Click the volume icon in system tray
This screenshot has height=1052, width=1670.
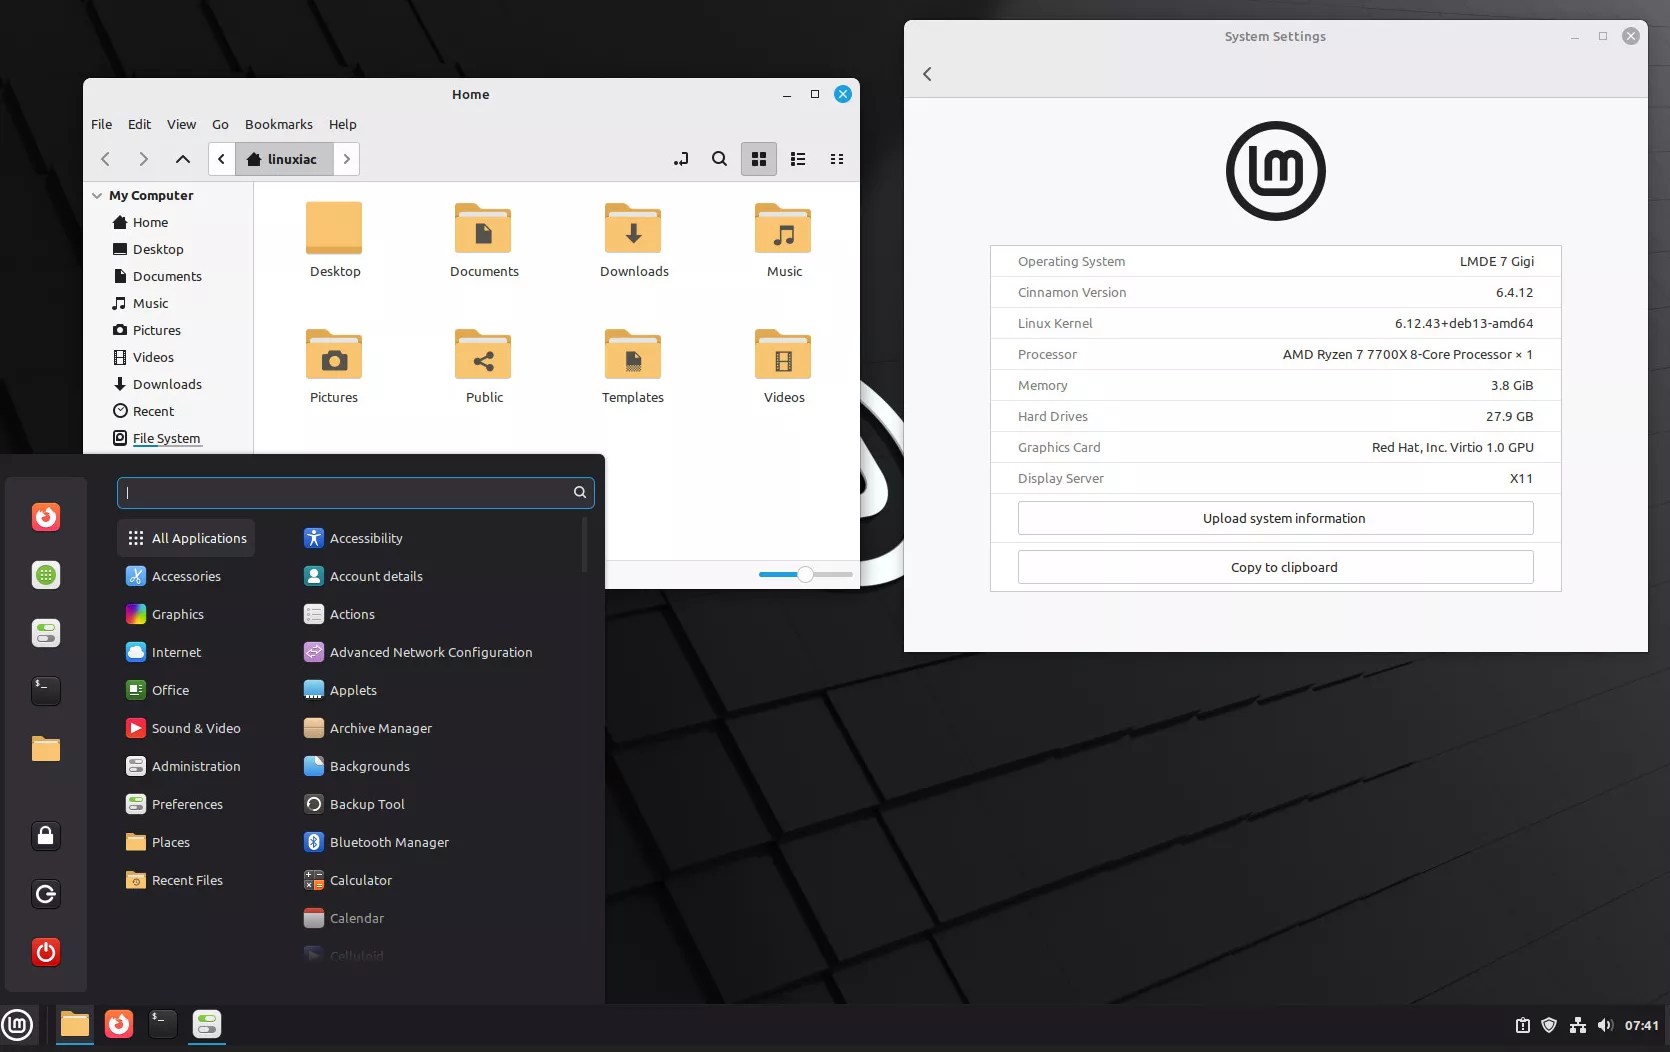[1605, 1025]
